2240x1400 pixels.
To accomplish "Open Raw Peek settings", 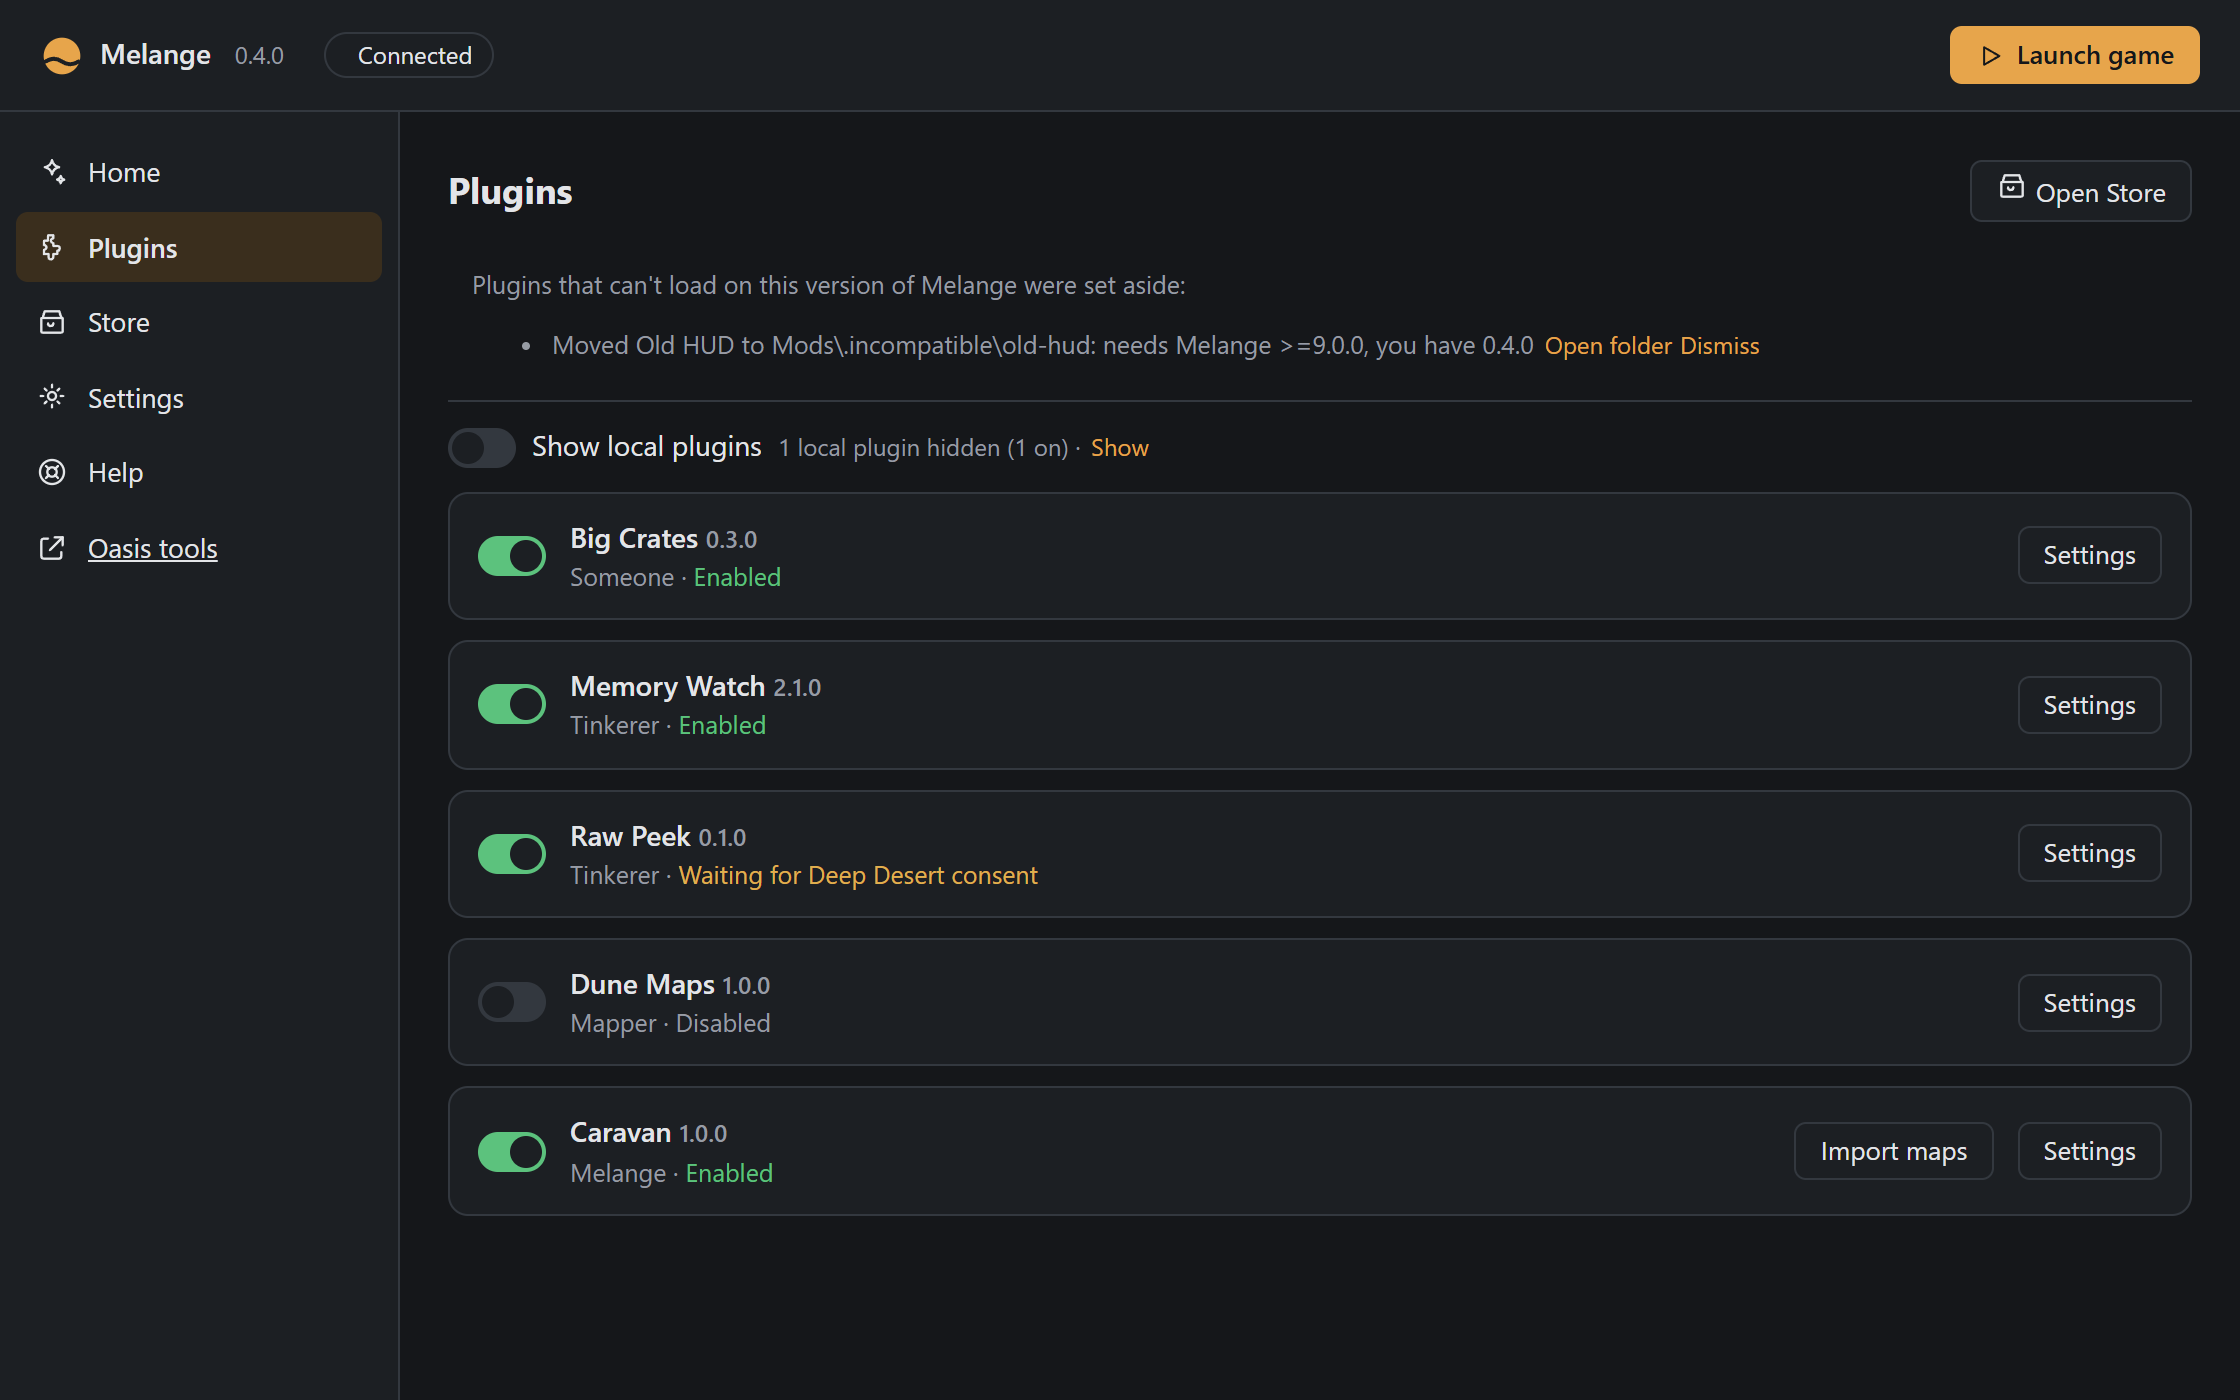I will [2089, 853].
